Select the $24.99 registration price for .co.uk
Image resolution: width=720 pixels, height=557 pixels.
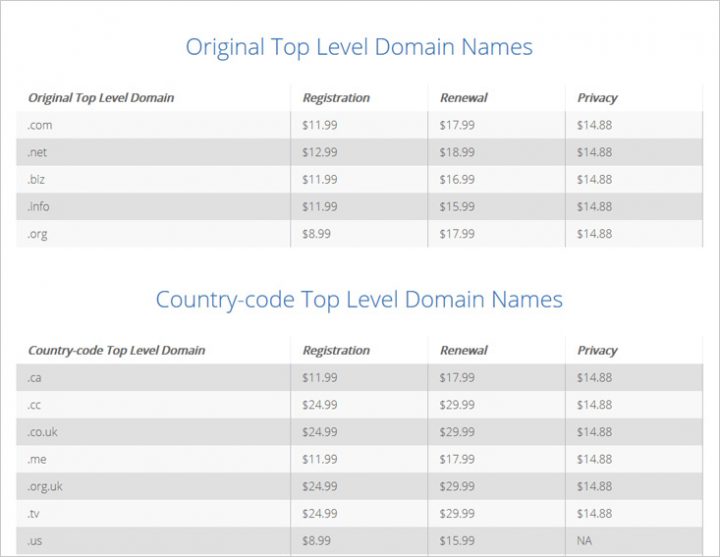320,432
